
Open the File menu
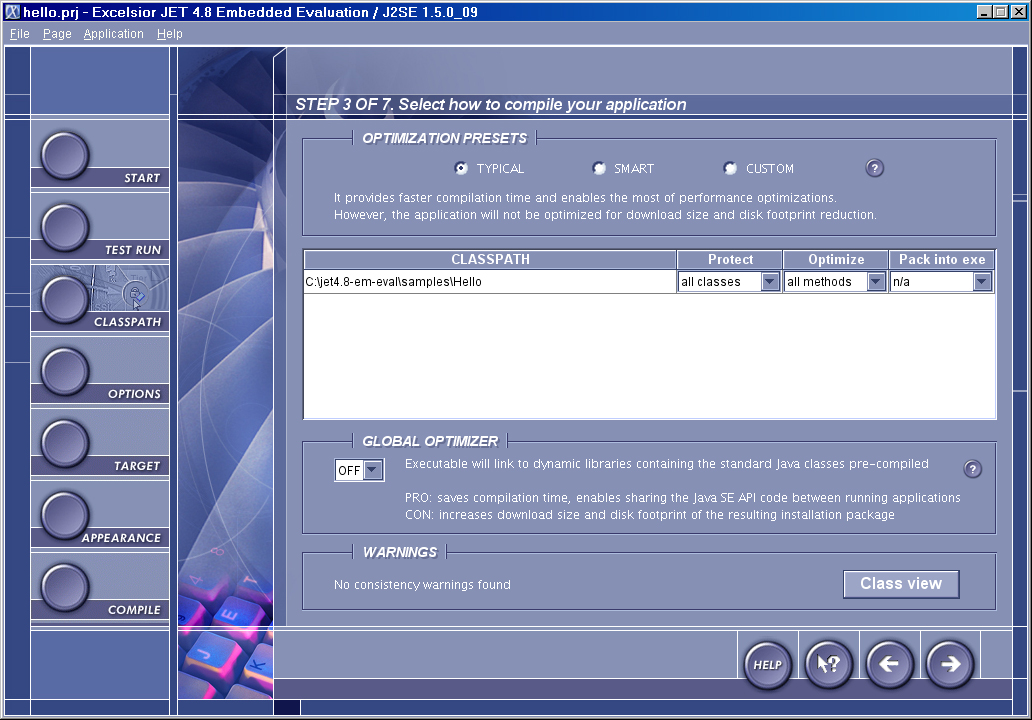(20, 34)
